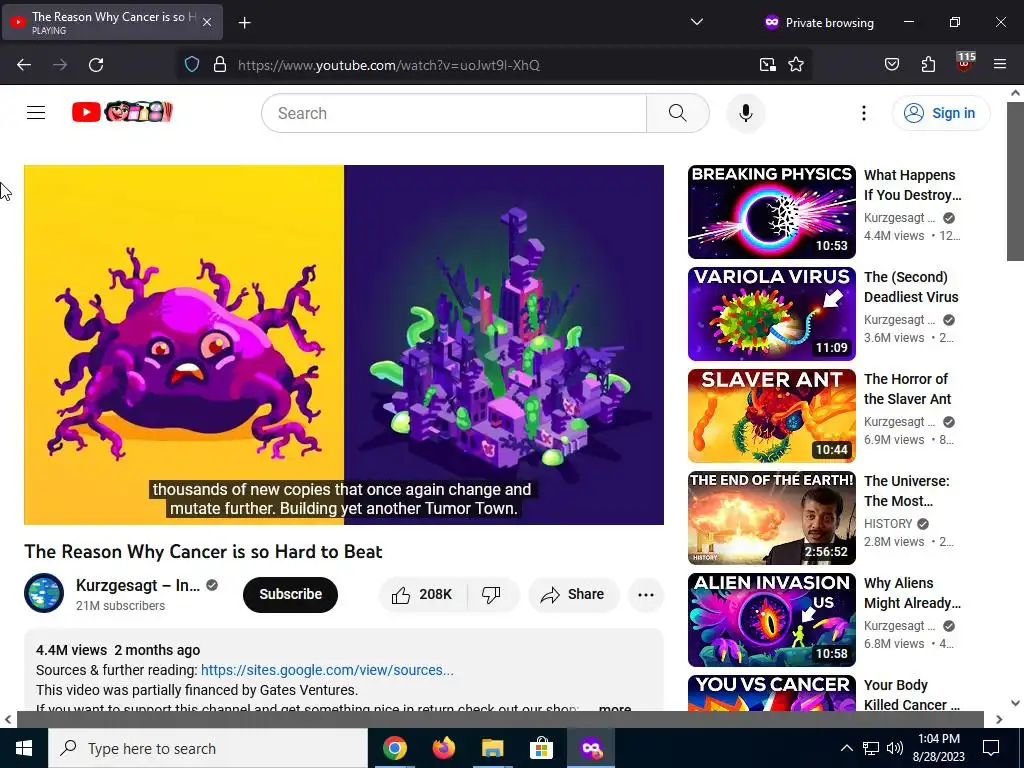Bookmark this page with star icon
This screenshot has width=1024, height=768.
pyautogui.click(x=795, y=65)
